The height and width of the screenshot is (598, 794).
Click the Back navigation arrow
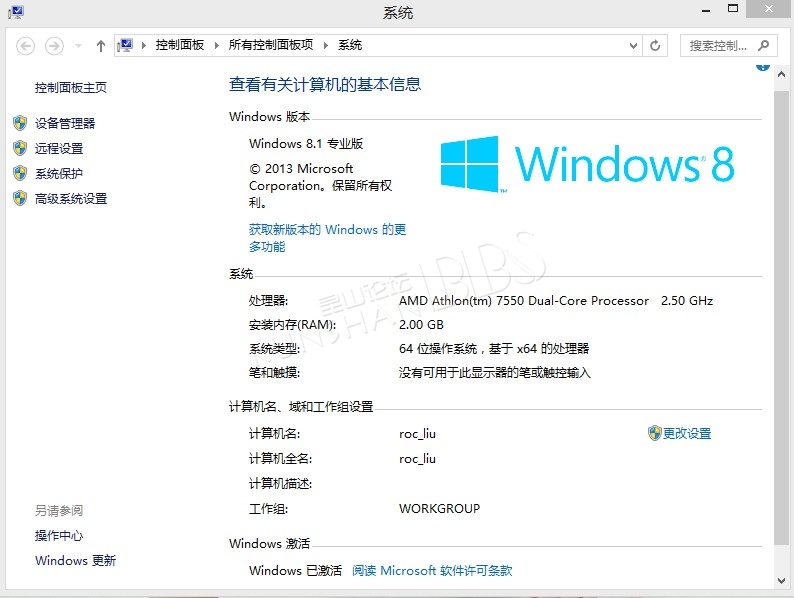(25, 46)
